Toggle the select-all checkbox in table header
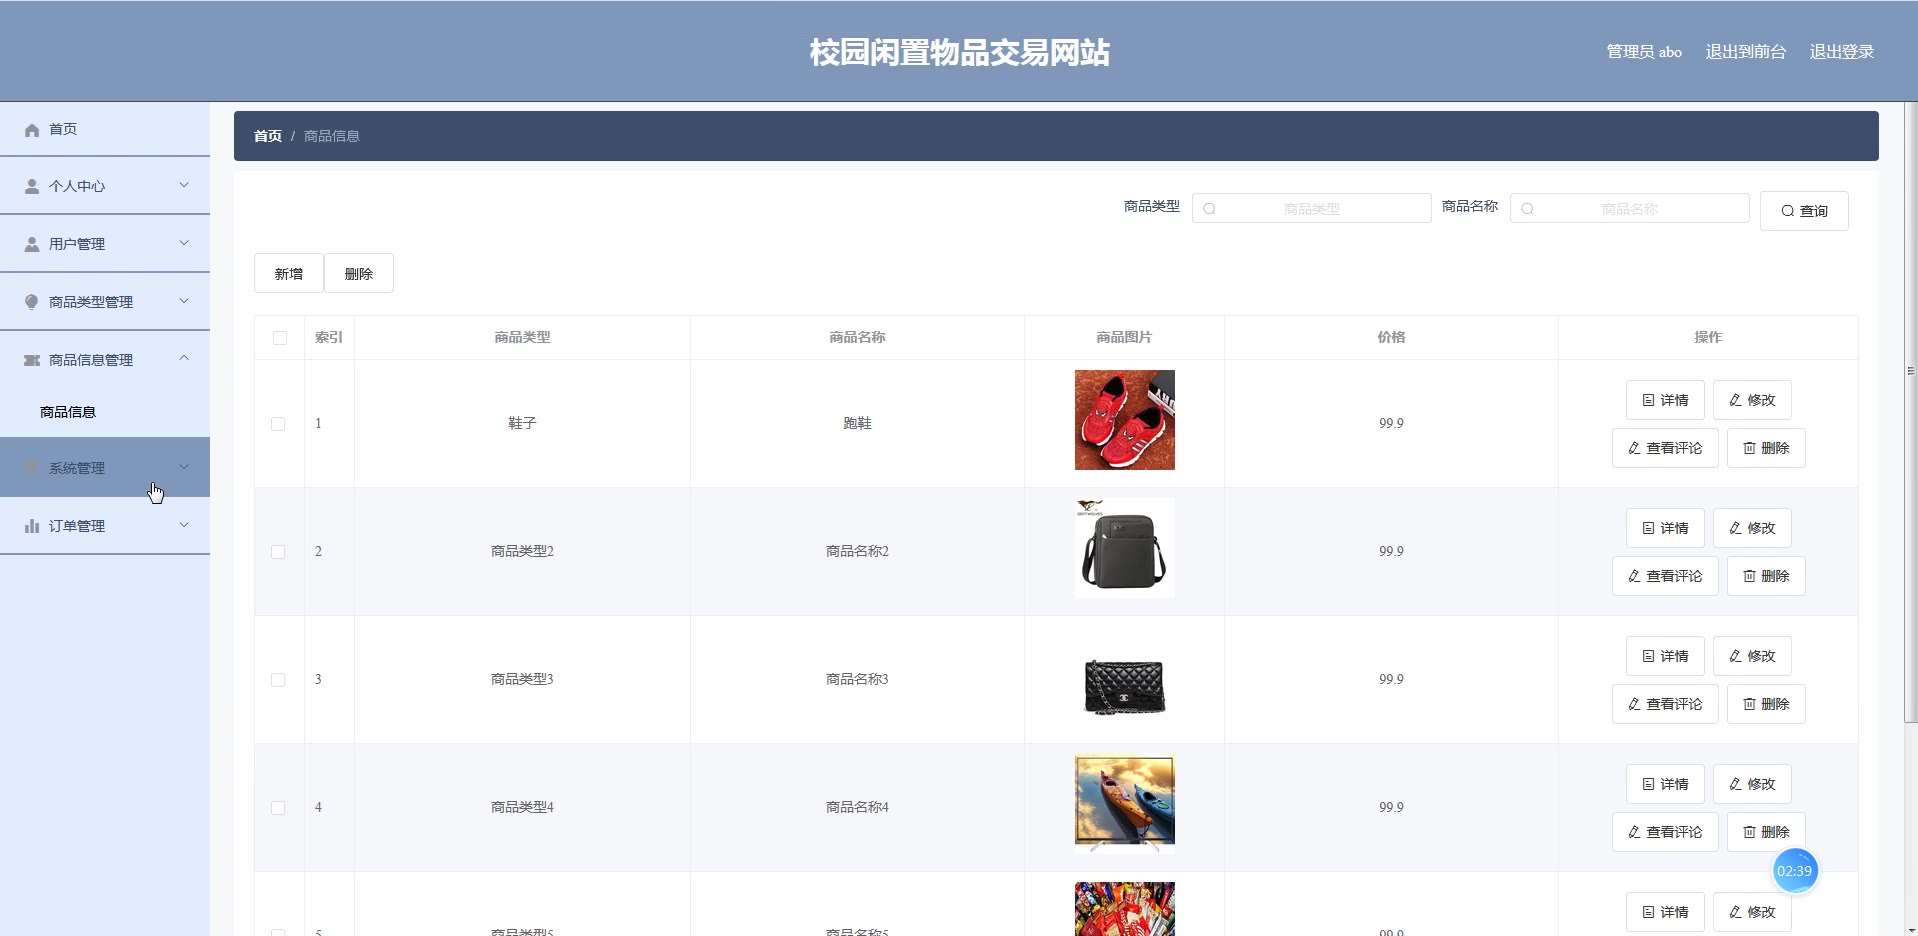Viewport: 1918px width, 936px height. coord(280,338)
